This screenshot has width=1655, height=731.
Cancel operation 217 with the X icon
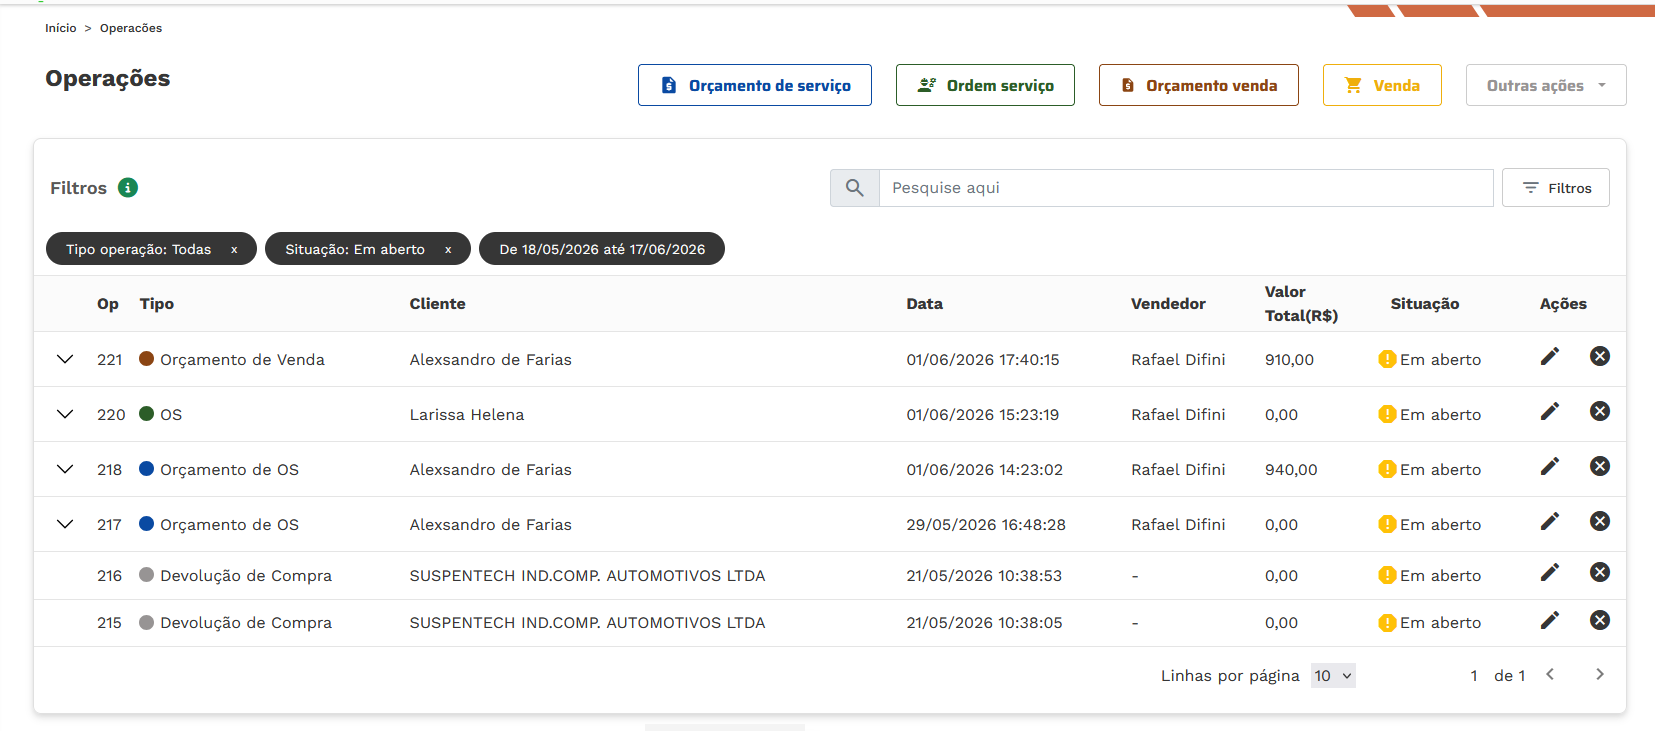click(x=1600, y=521)
